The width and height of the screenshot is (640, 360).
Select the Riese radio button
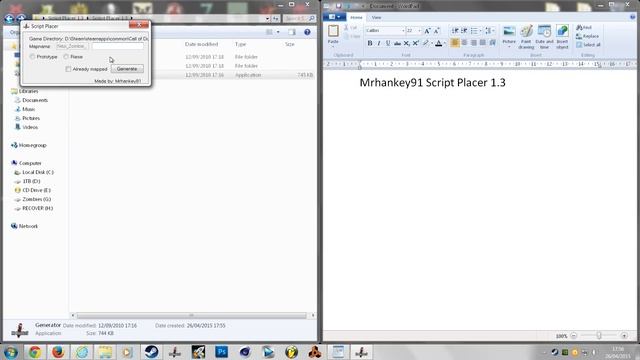(66, 57)
